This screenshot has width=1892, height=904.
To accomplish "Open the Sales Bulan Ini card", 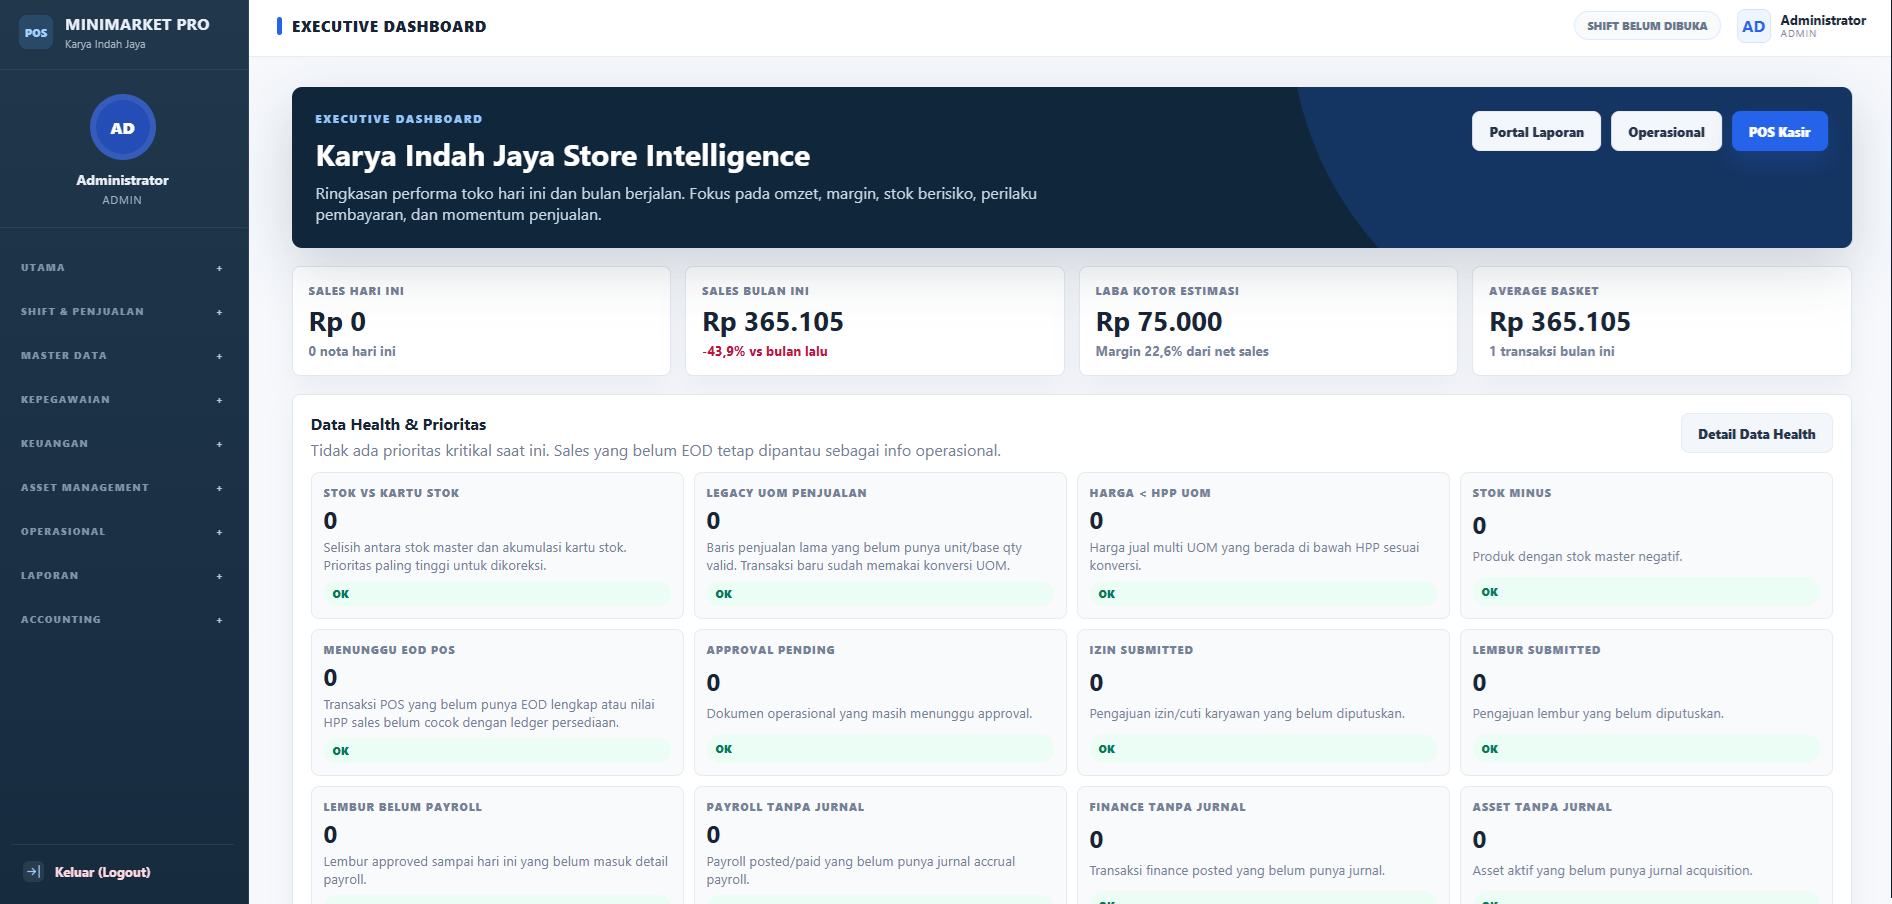I will point(875,321).
